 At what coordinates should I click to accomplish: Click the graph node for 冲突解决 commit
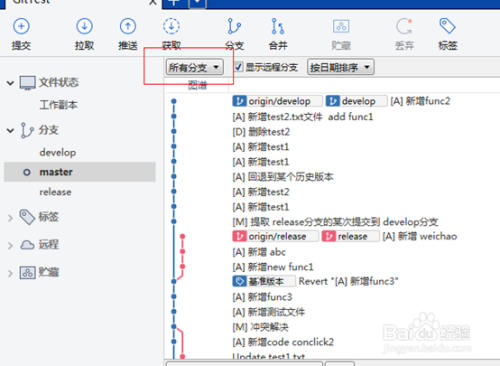coord(174,327)
